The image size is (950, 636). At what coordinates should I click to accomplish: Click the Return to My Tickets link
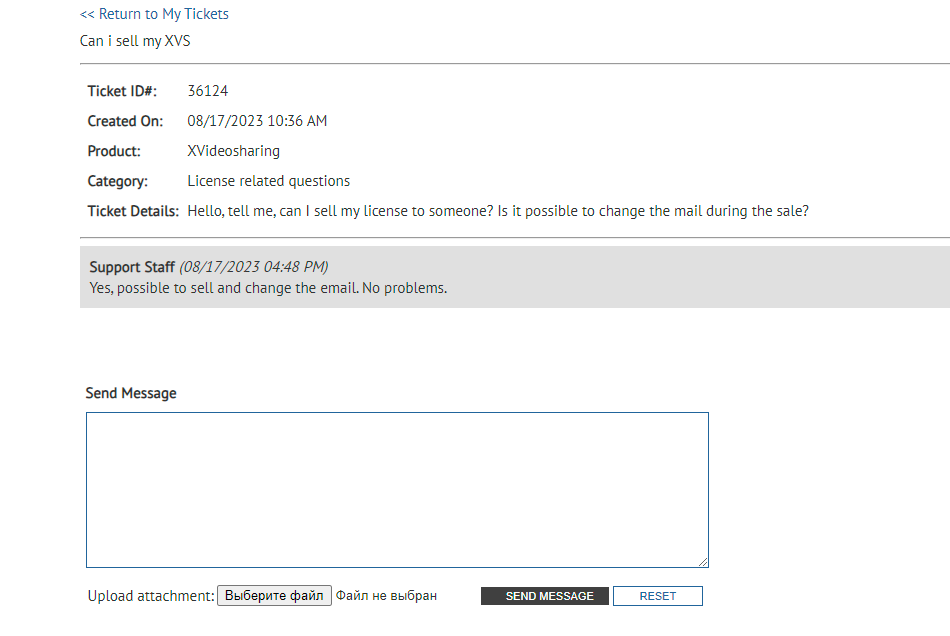pos(154,14)
